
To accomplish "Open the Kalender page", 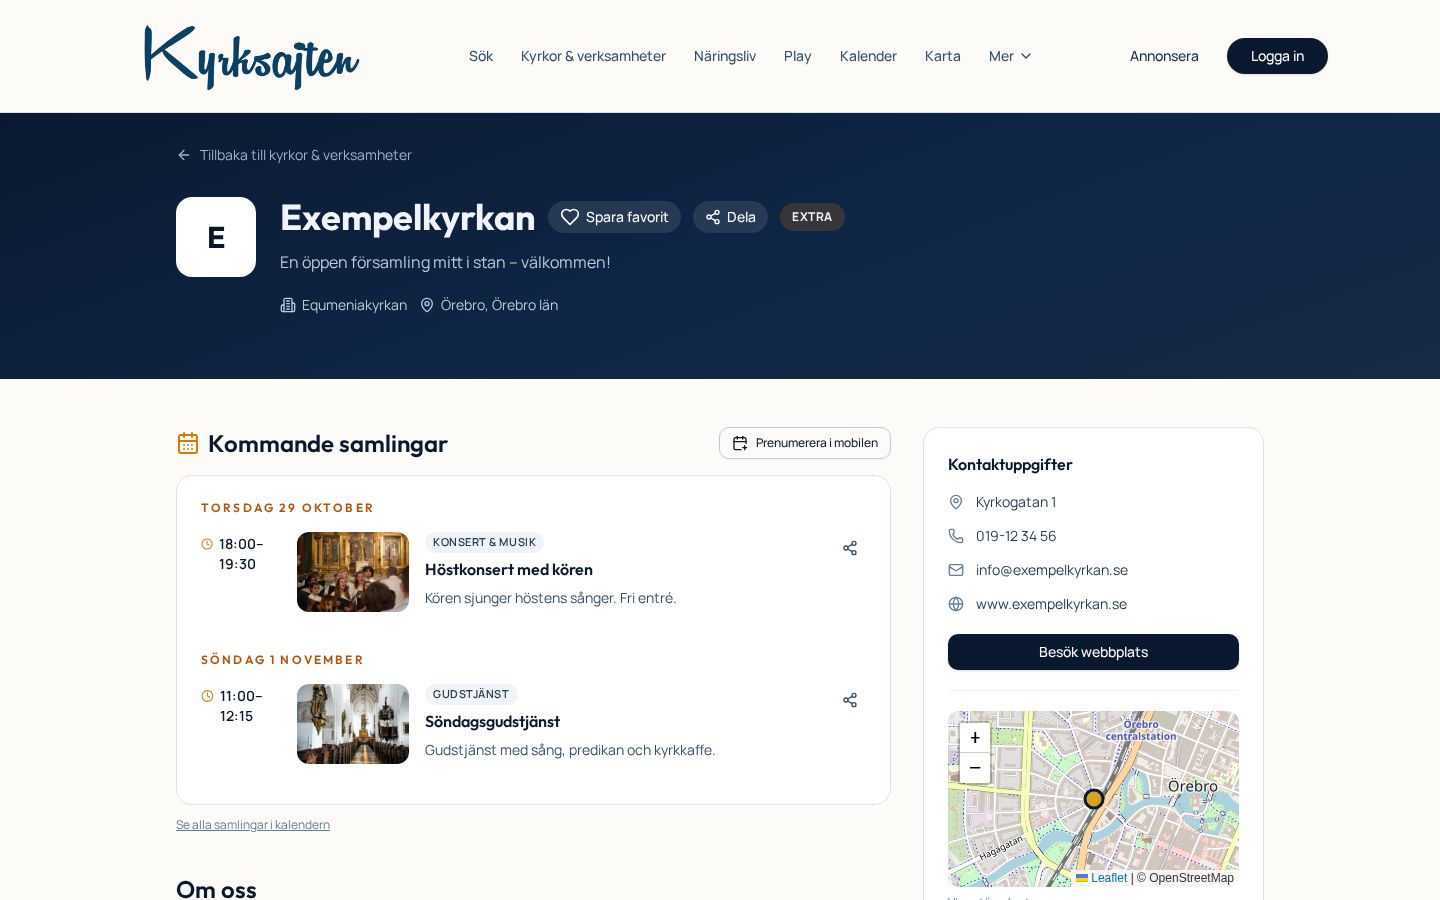I will pyautogui.click(x=868, y=56).
